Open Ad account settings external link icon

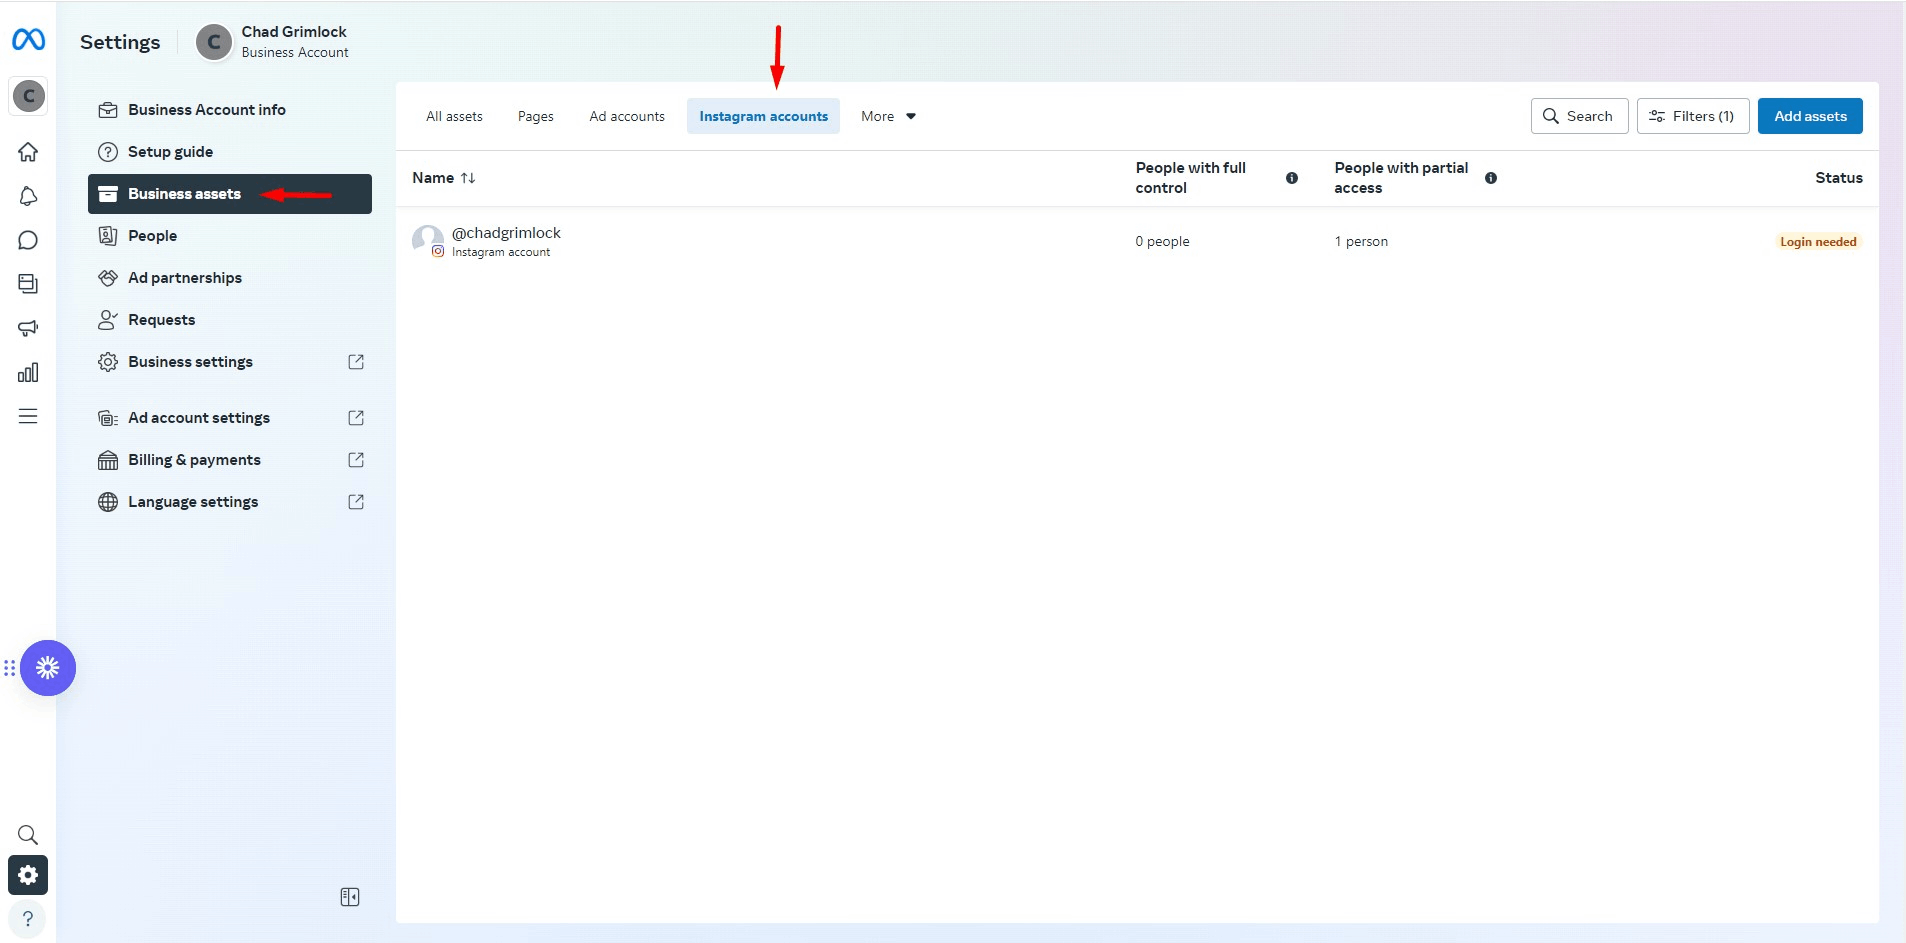pyautogui.click(x=356, y=418)
